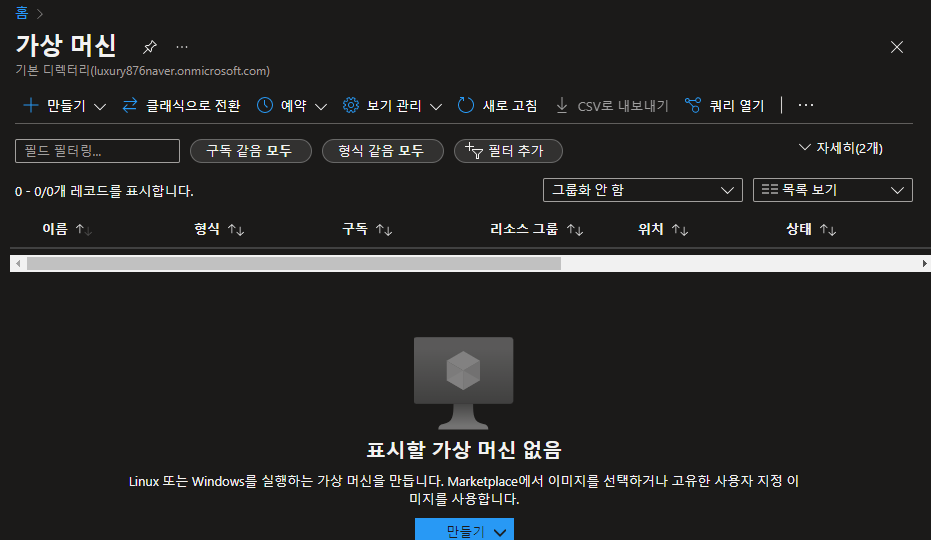Open the ellipsis menu beside the title
Screen dimensions: 931x540
[x=182, y=46]
